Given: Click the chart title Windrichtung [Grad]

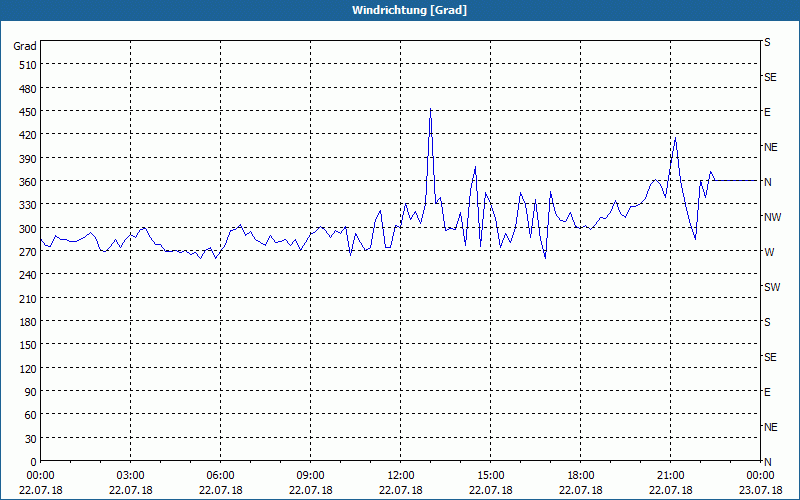Looking at the screenshot, I should tap(409, 10).
